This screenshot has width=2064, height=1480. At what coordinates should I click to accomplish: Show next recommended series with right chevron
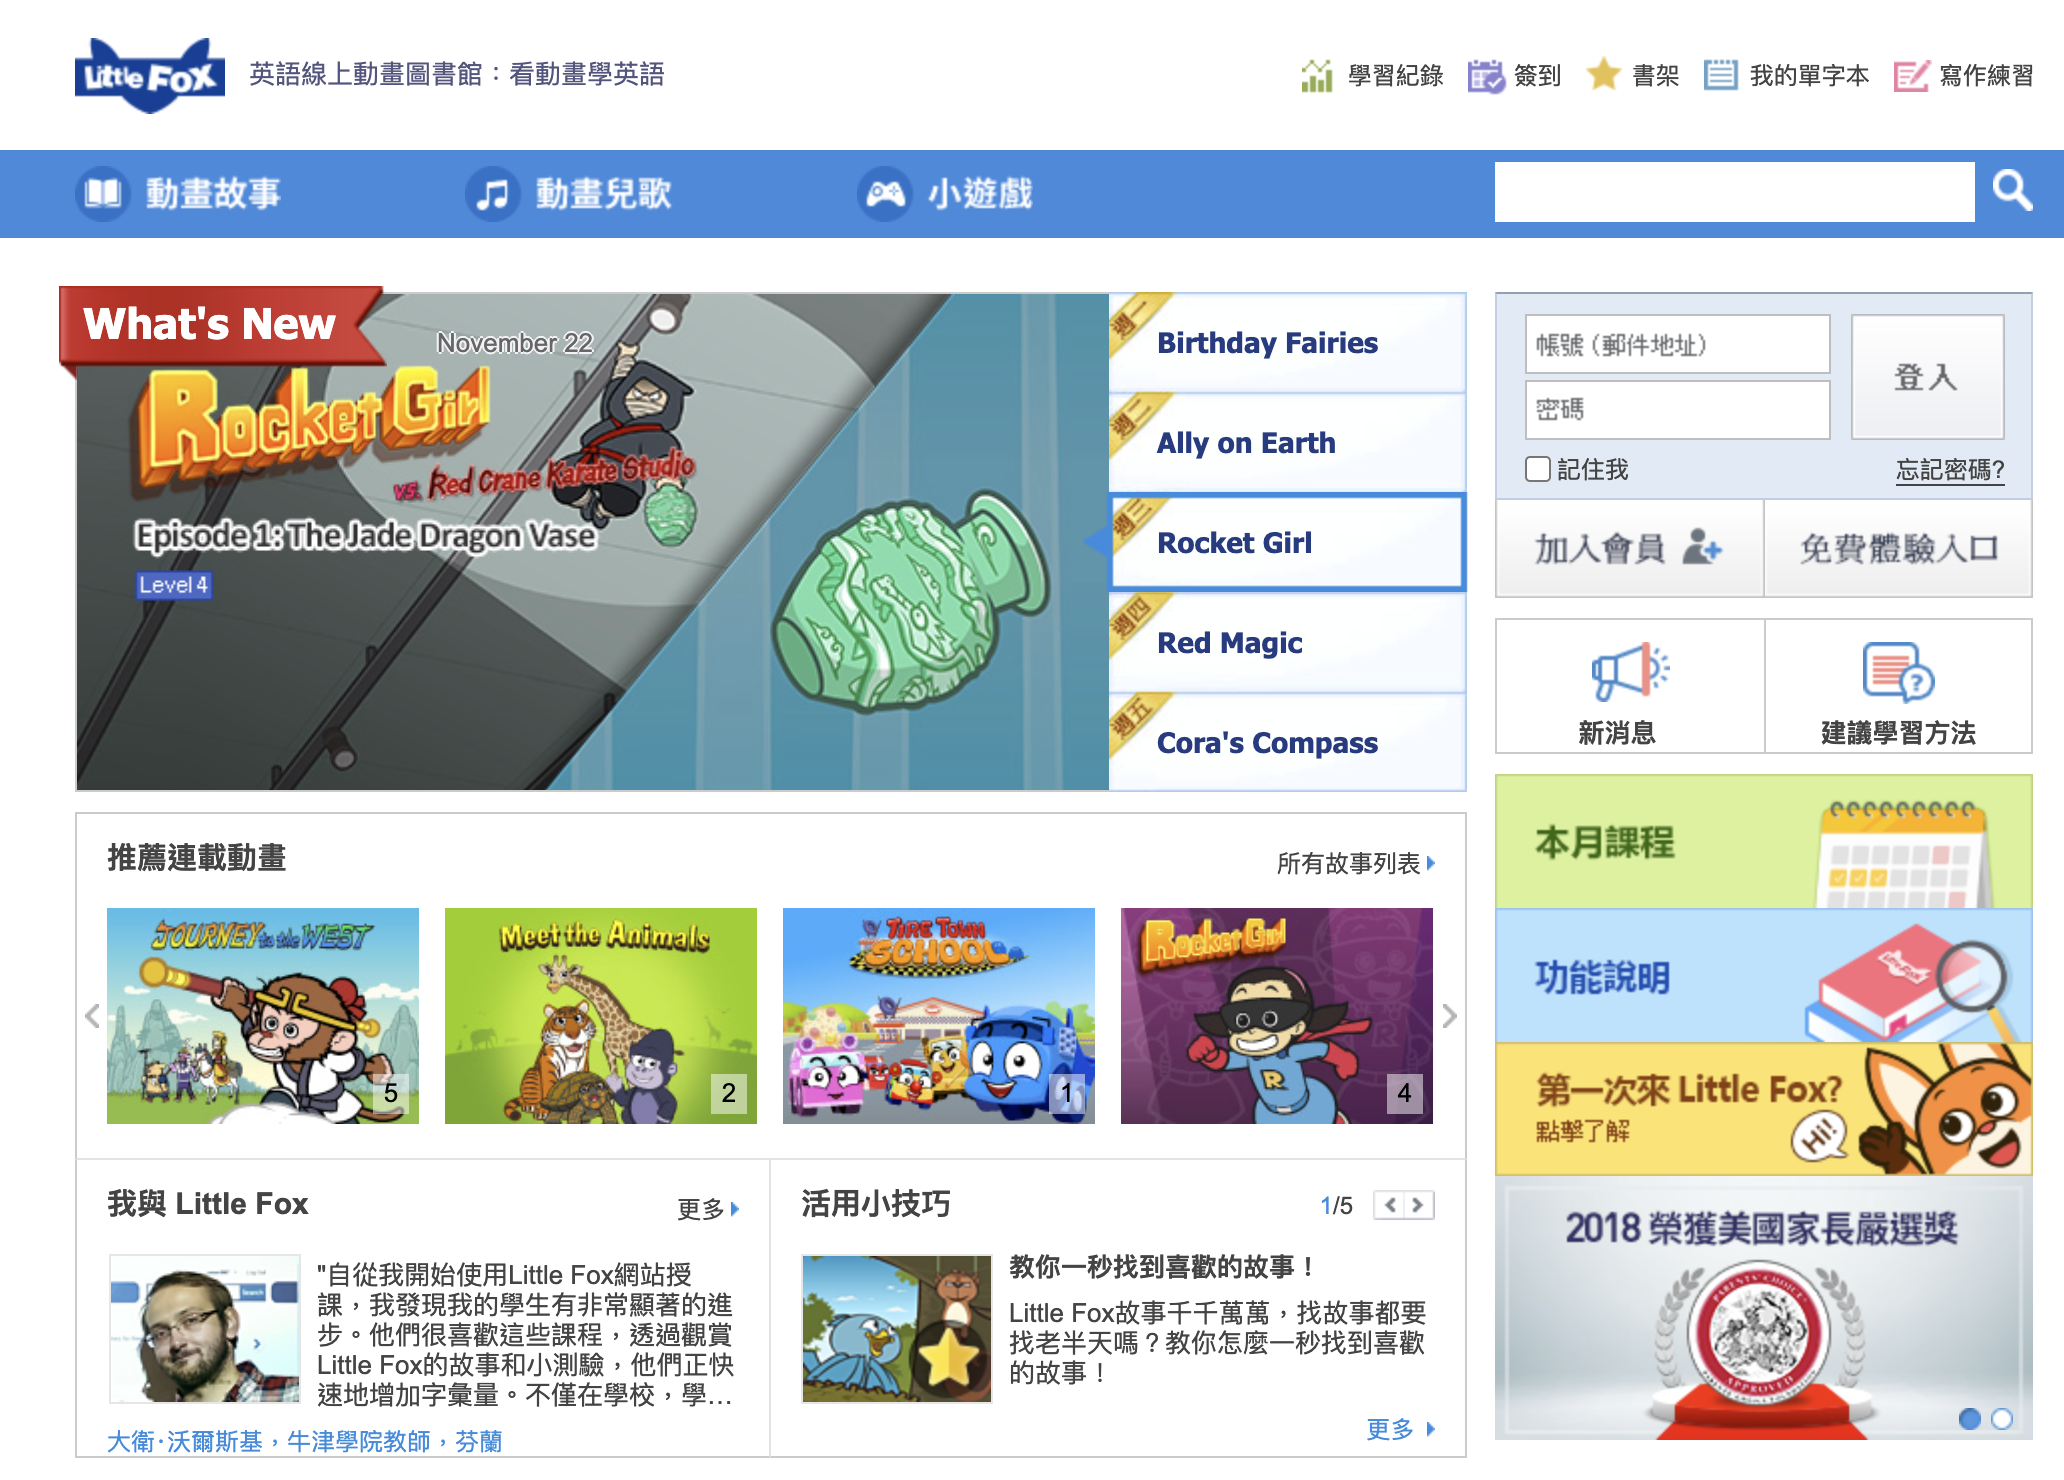[x=1449, y=1016]
